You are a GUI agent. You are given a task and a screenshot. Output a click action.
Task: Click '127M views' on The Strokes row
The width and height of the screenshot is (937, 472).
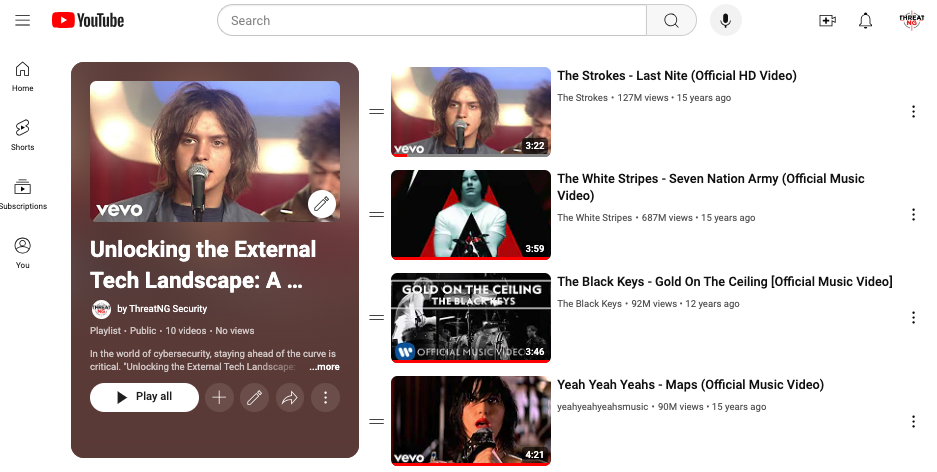click(643, 98)
